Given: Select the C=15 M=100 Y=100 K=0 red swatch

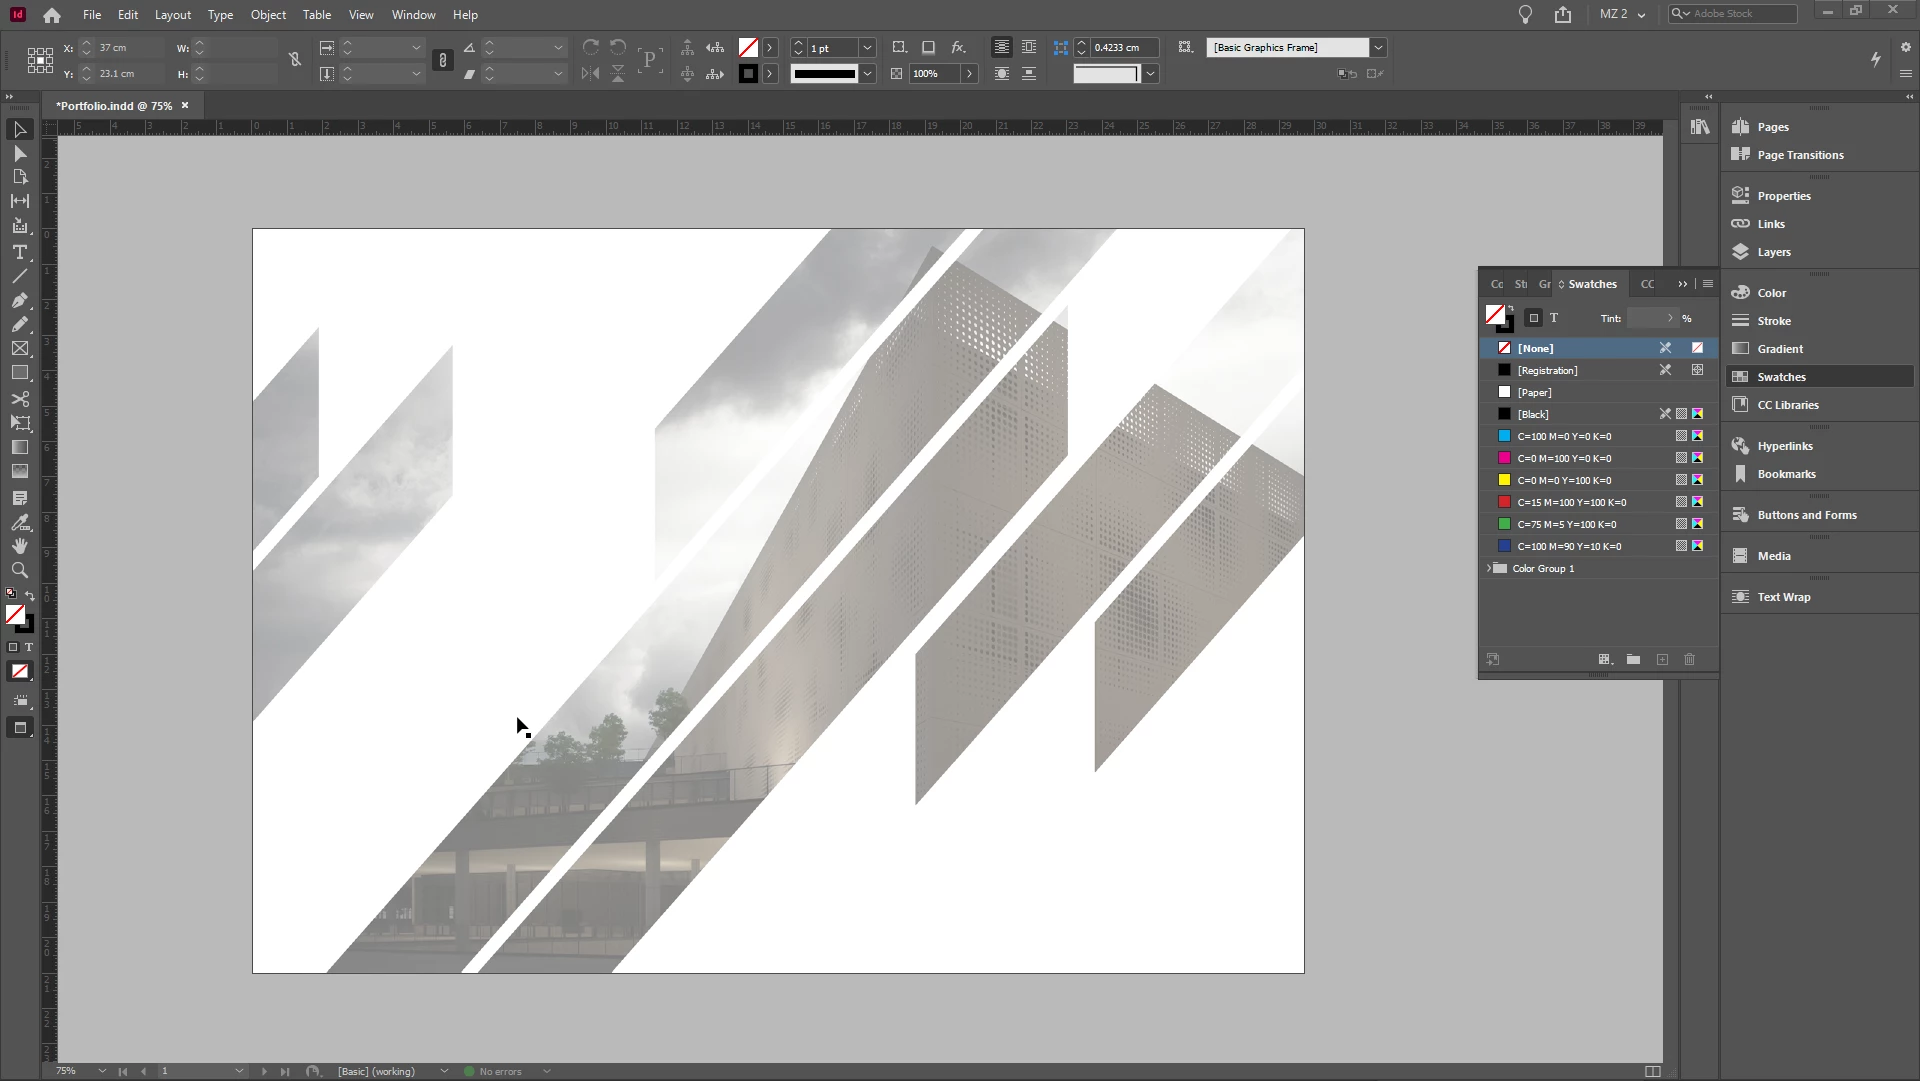Looking at the screenshot, I should pyautogui.click(x=1571, y=502).
